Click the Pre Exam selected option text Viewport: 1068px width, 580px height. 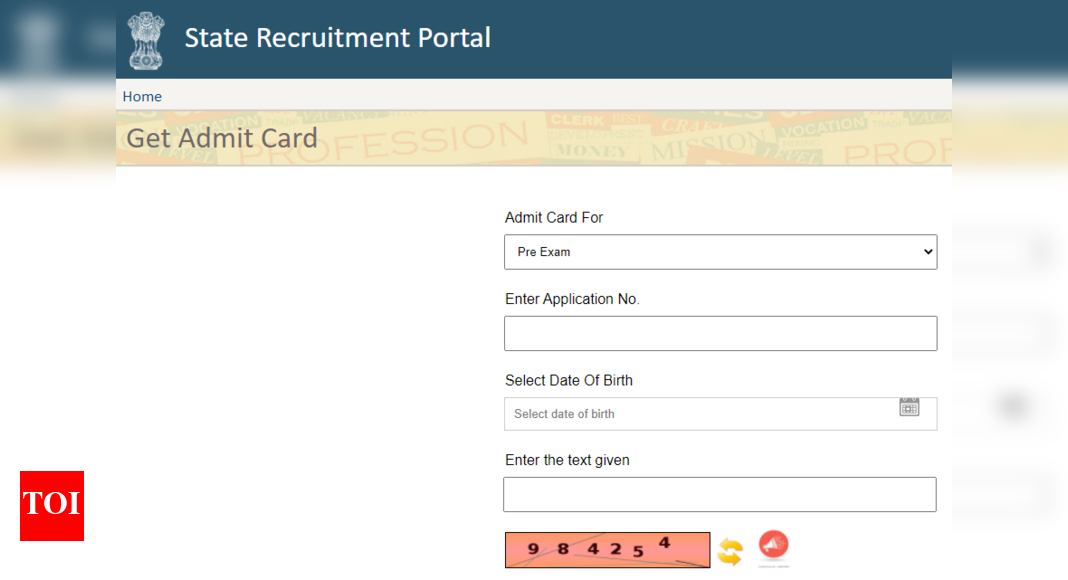(x=544, y=252)
